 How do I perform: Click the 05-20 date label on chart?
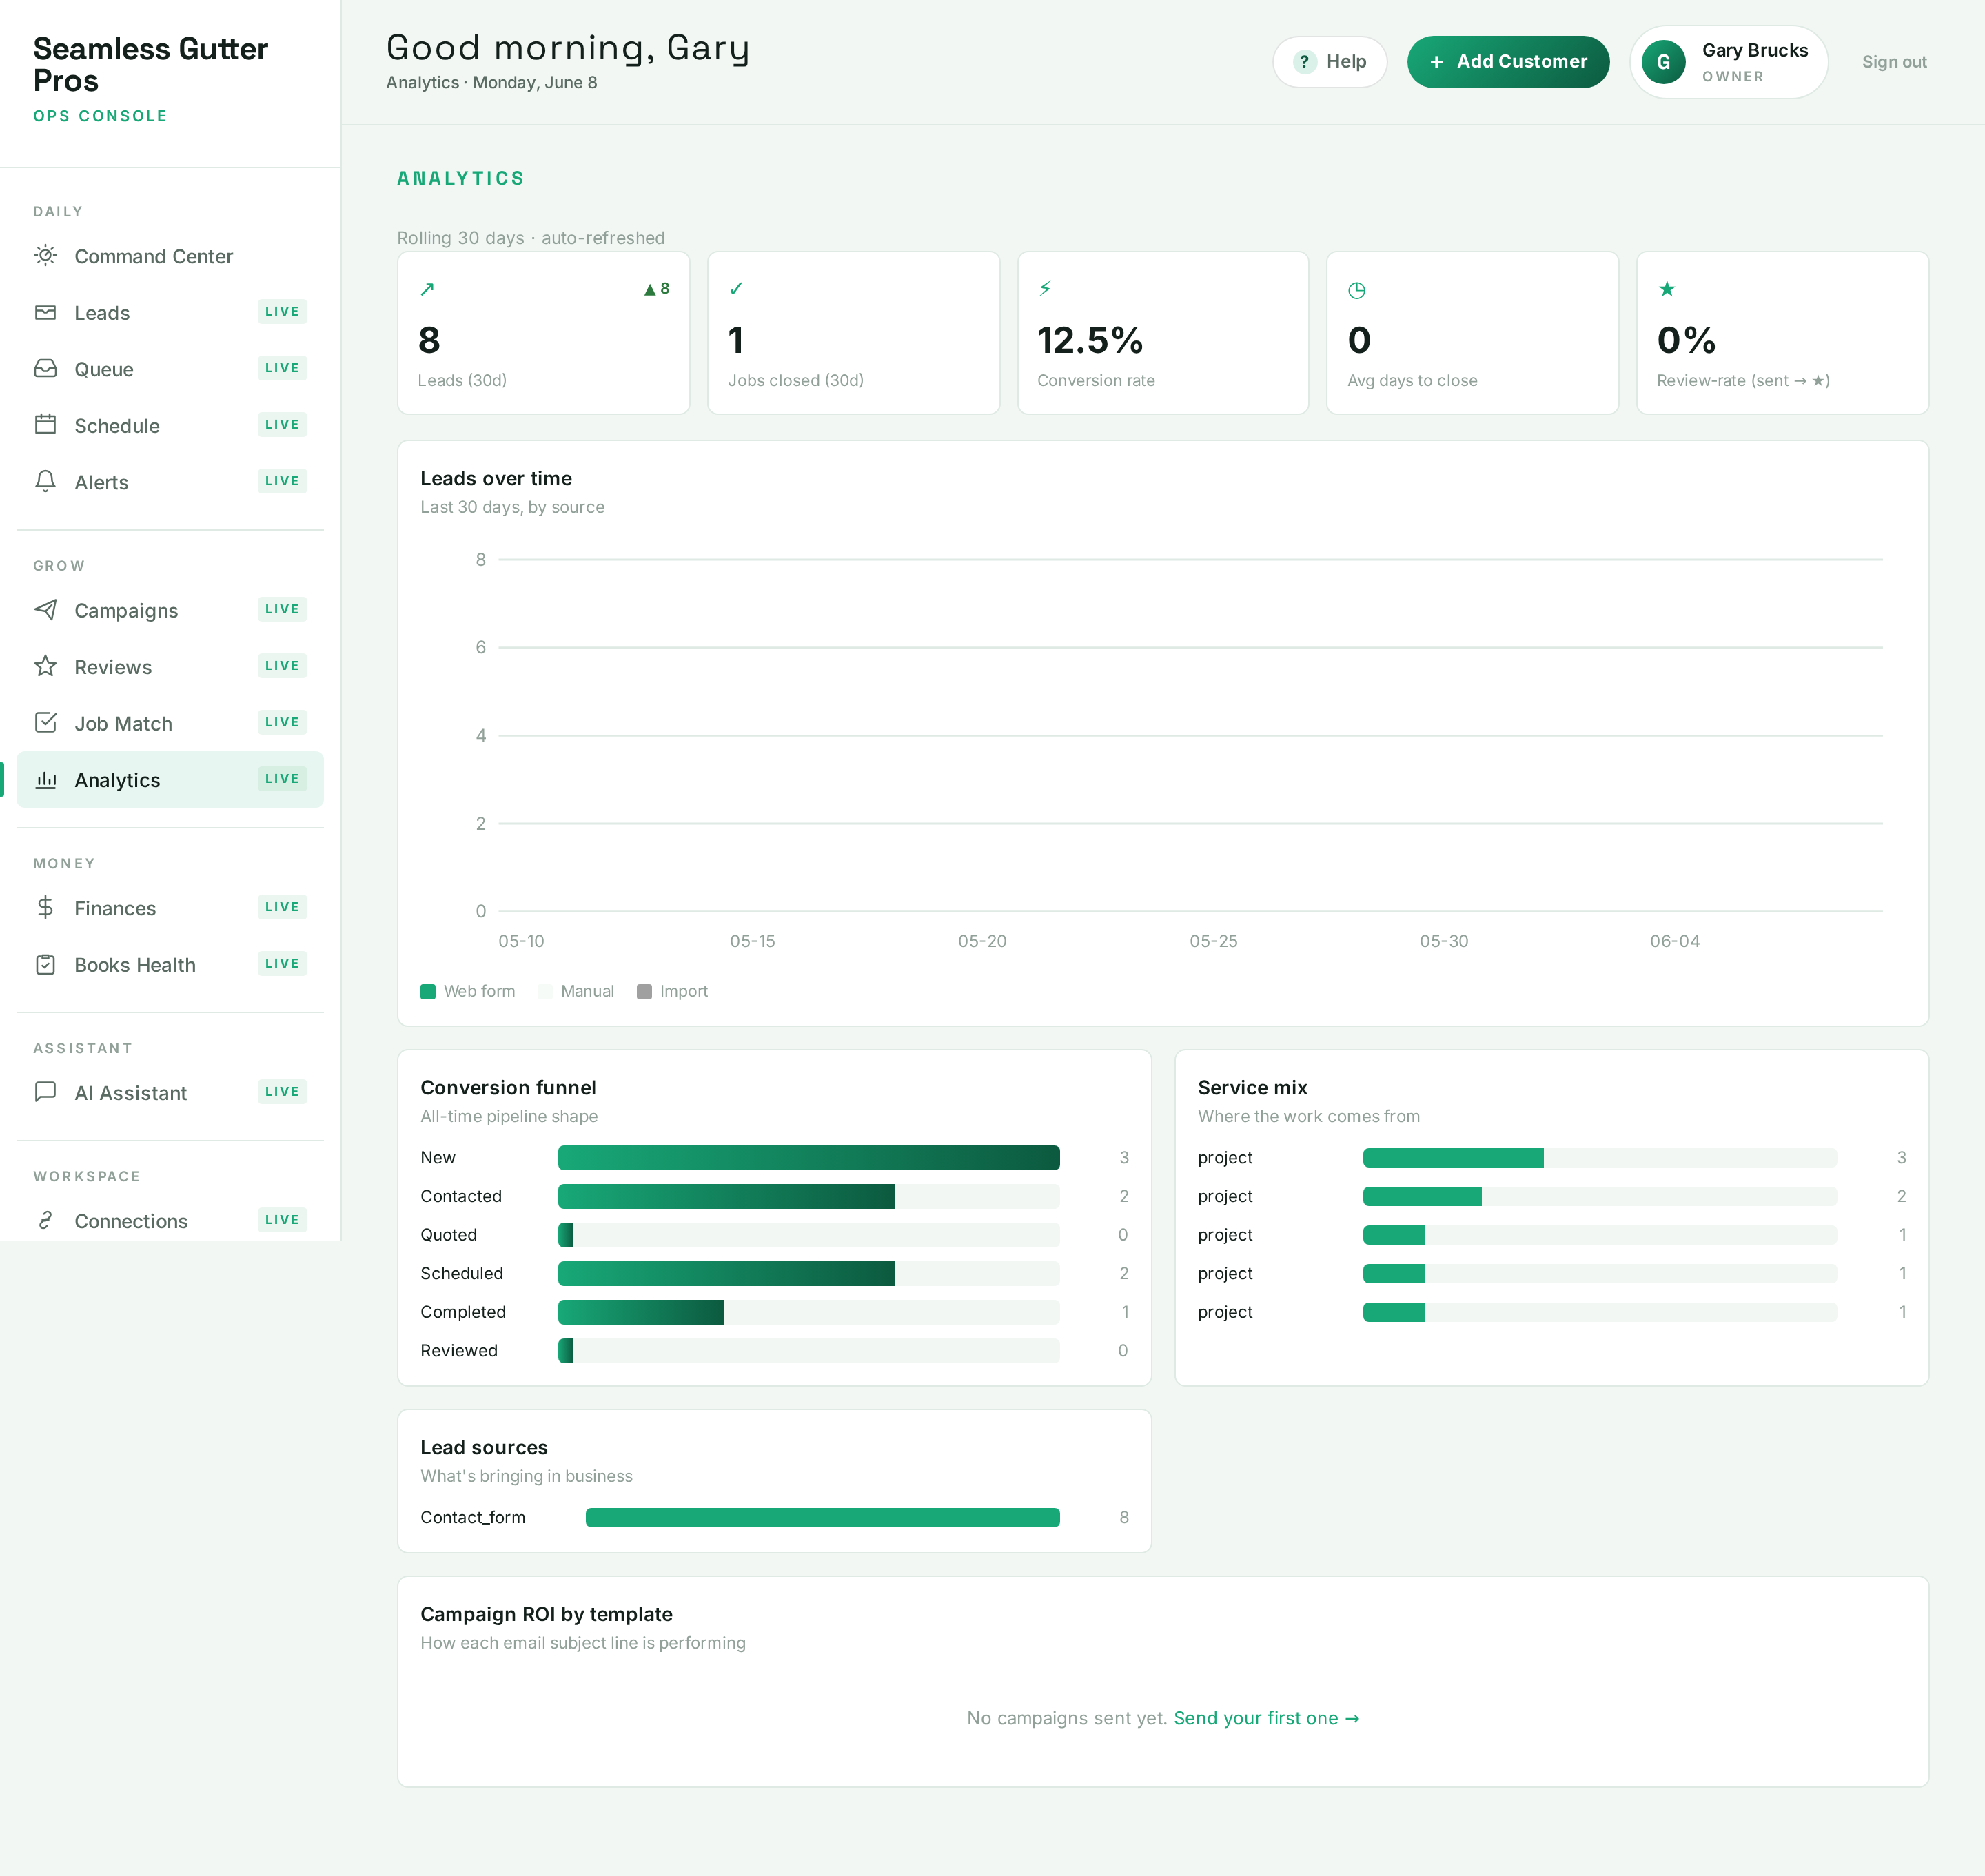pos(982,941)
